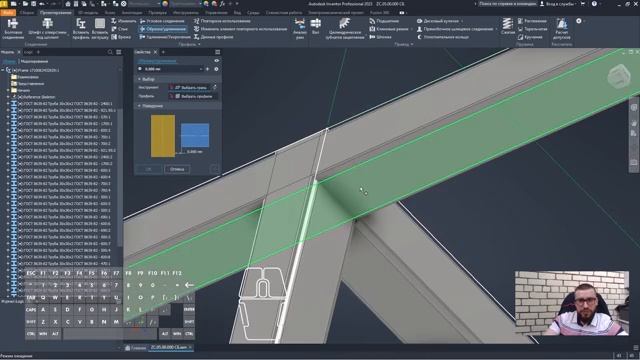
Task: Open the properties panel gear settings
Action: tap(216, 69)
